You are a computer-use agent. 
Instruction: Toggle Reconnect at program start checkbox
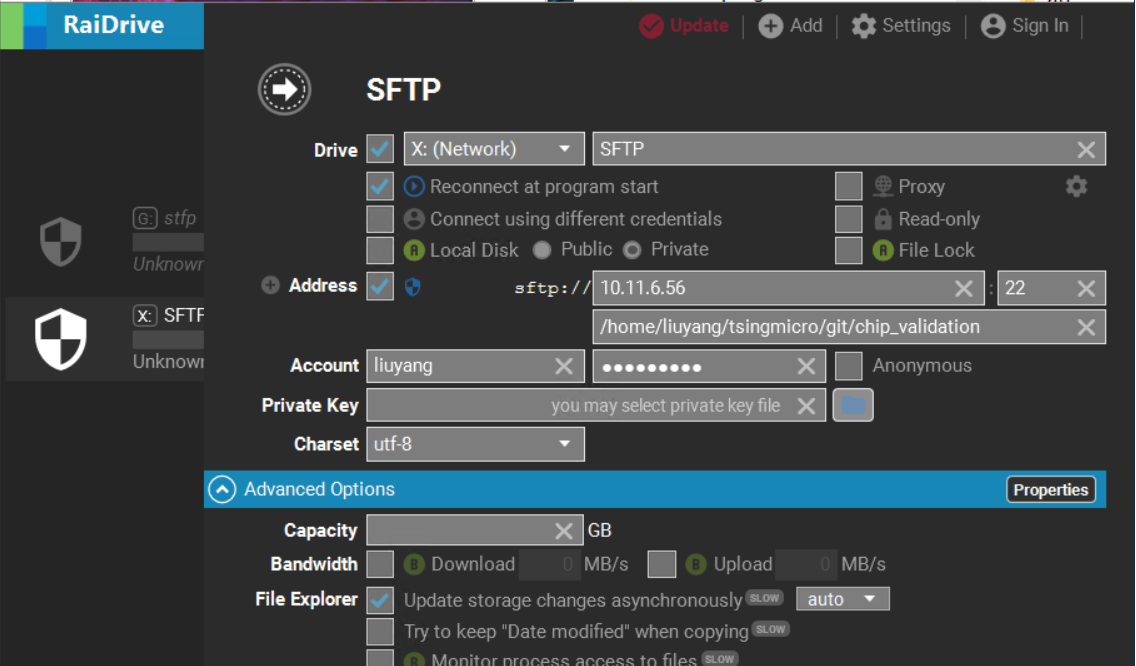(380, 186)
